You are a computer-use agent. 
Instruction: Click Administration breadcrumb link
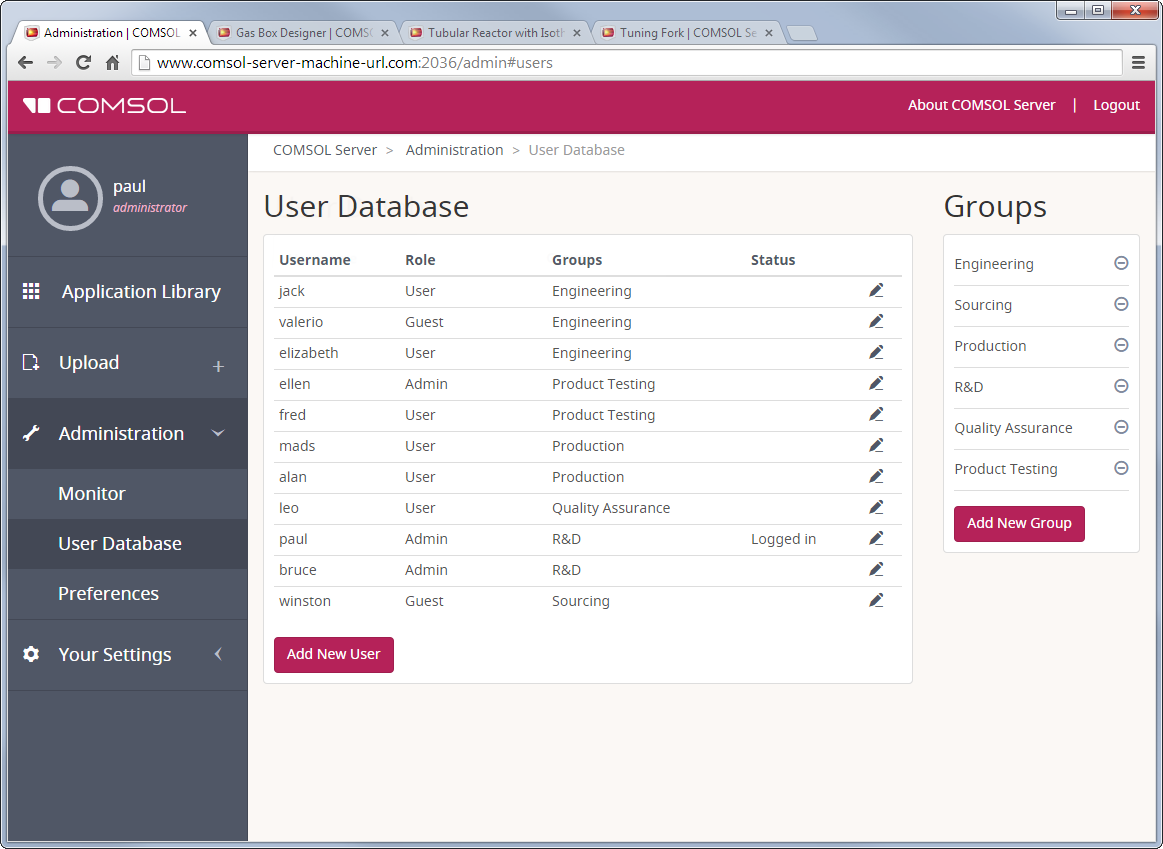(x=454, y=150)
